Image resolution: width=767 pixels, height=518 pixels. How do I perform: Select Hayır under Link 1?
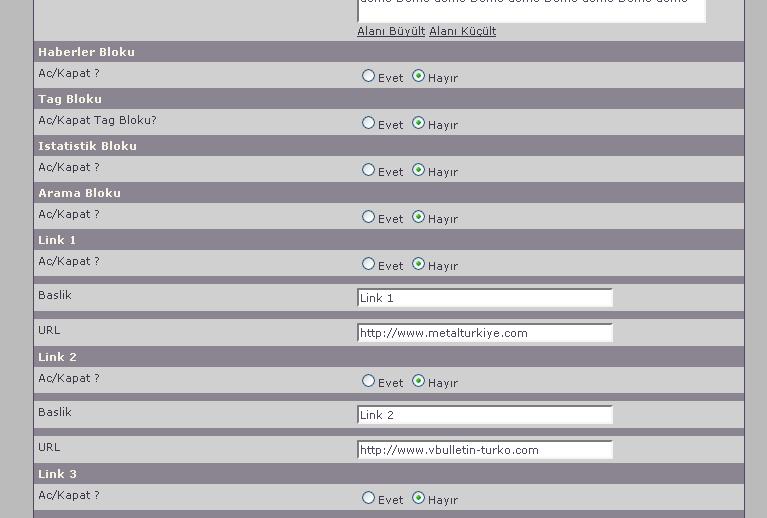click(x=419, y=264)
